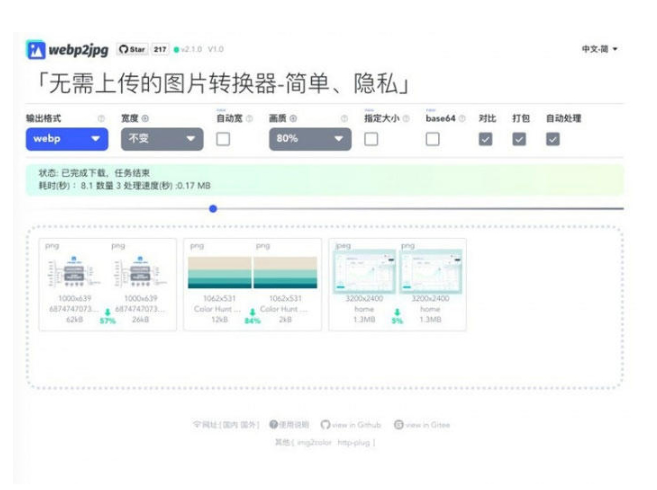This screenshot has height=490, width=657.
Task: Open the webp output format dropdown
Action: click(67, 139)
